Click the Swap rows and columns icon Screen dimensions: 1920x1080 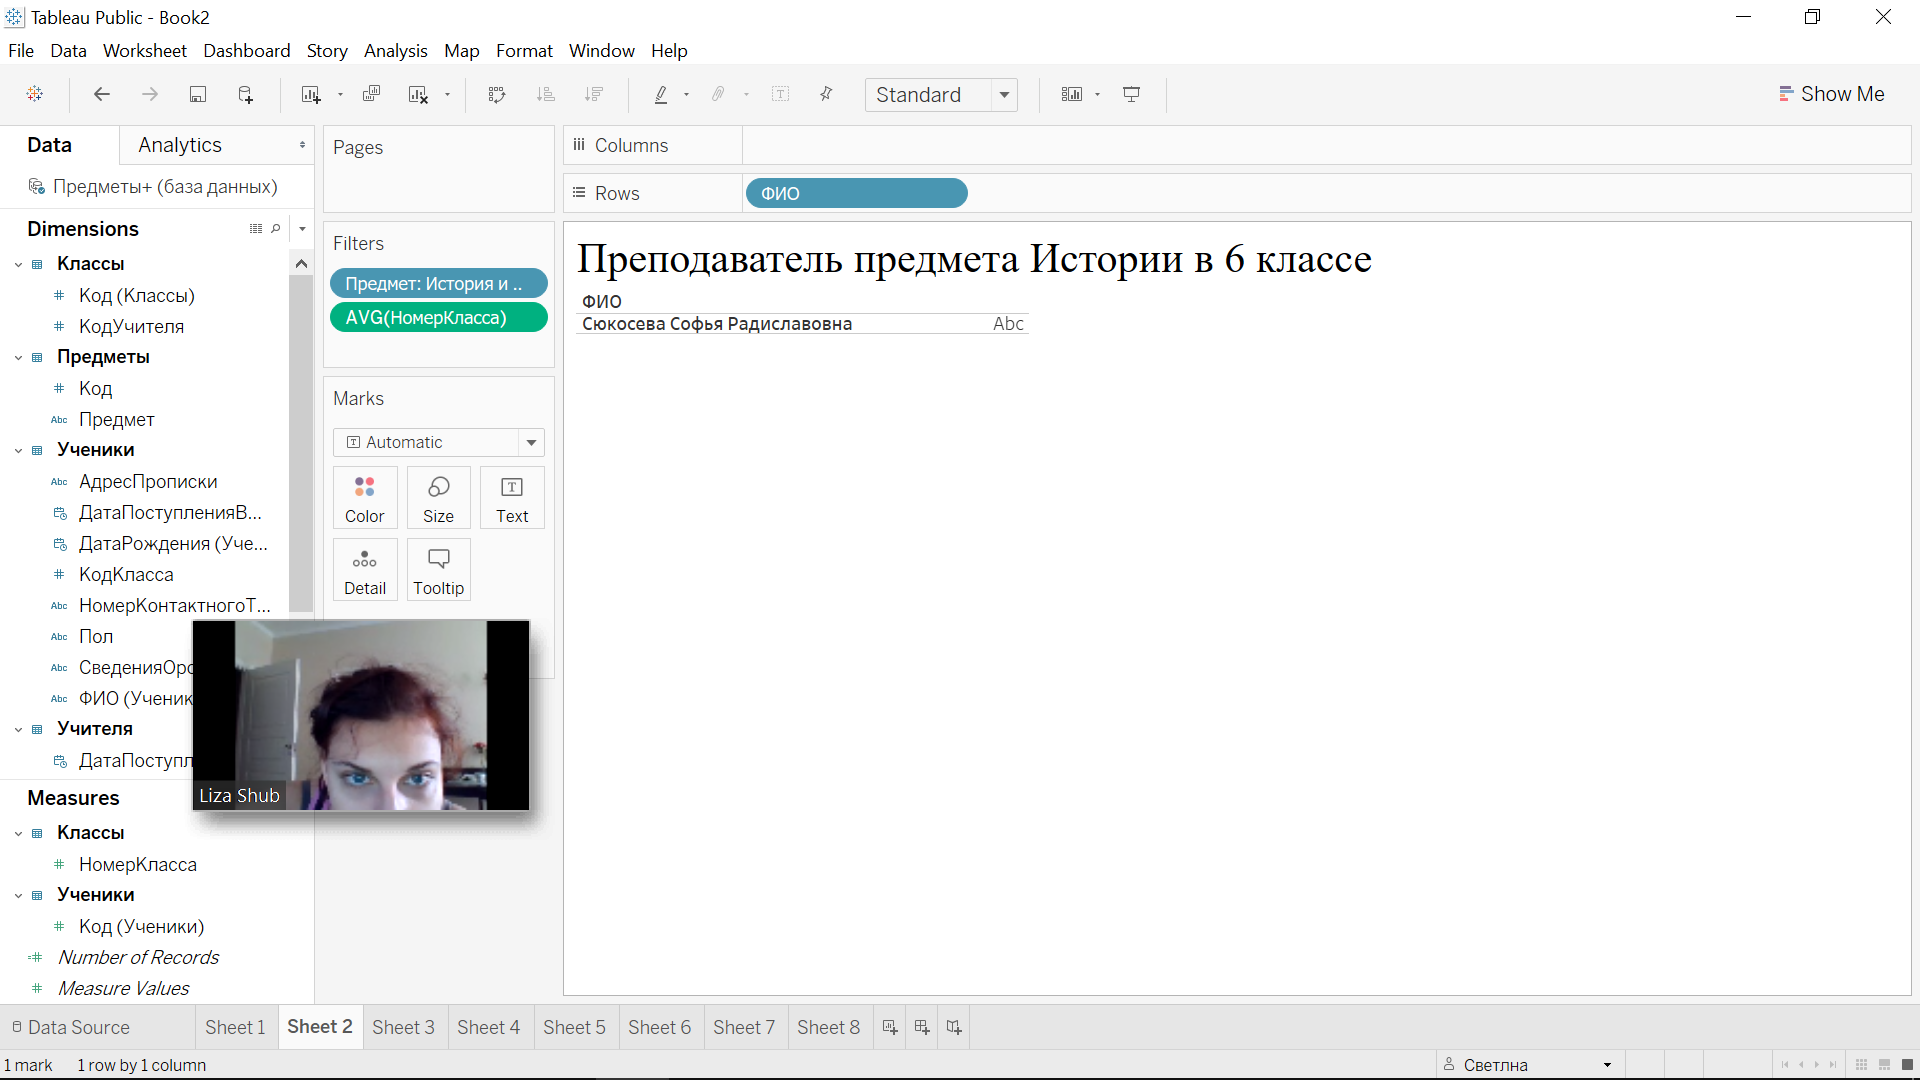click(497, 94)
